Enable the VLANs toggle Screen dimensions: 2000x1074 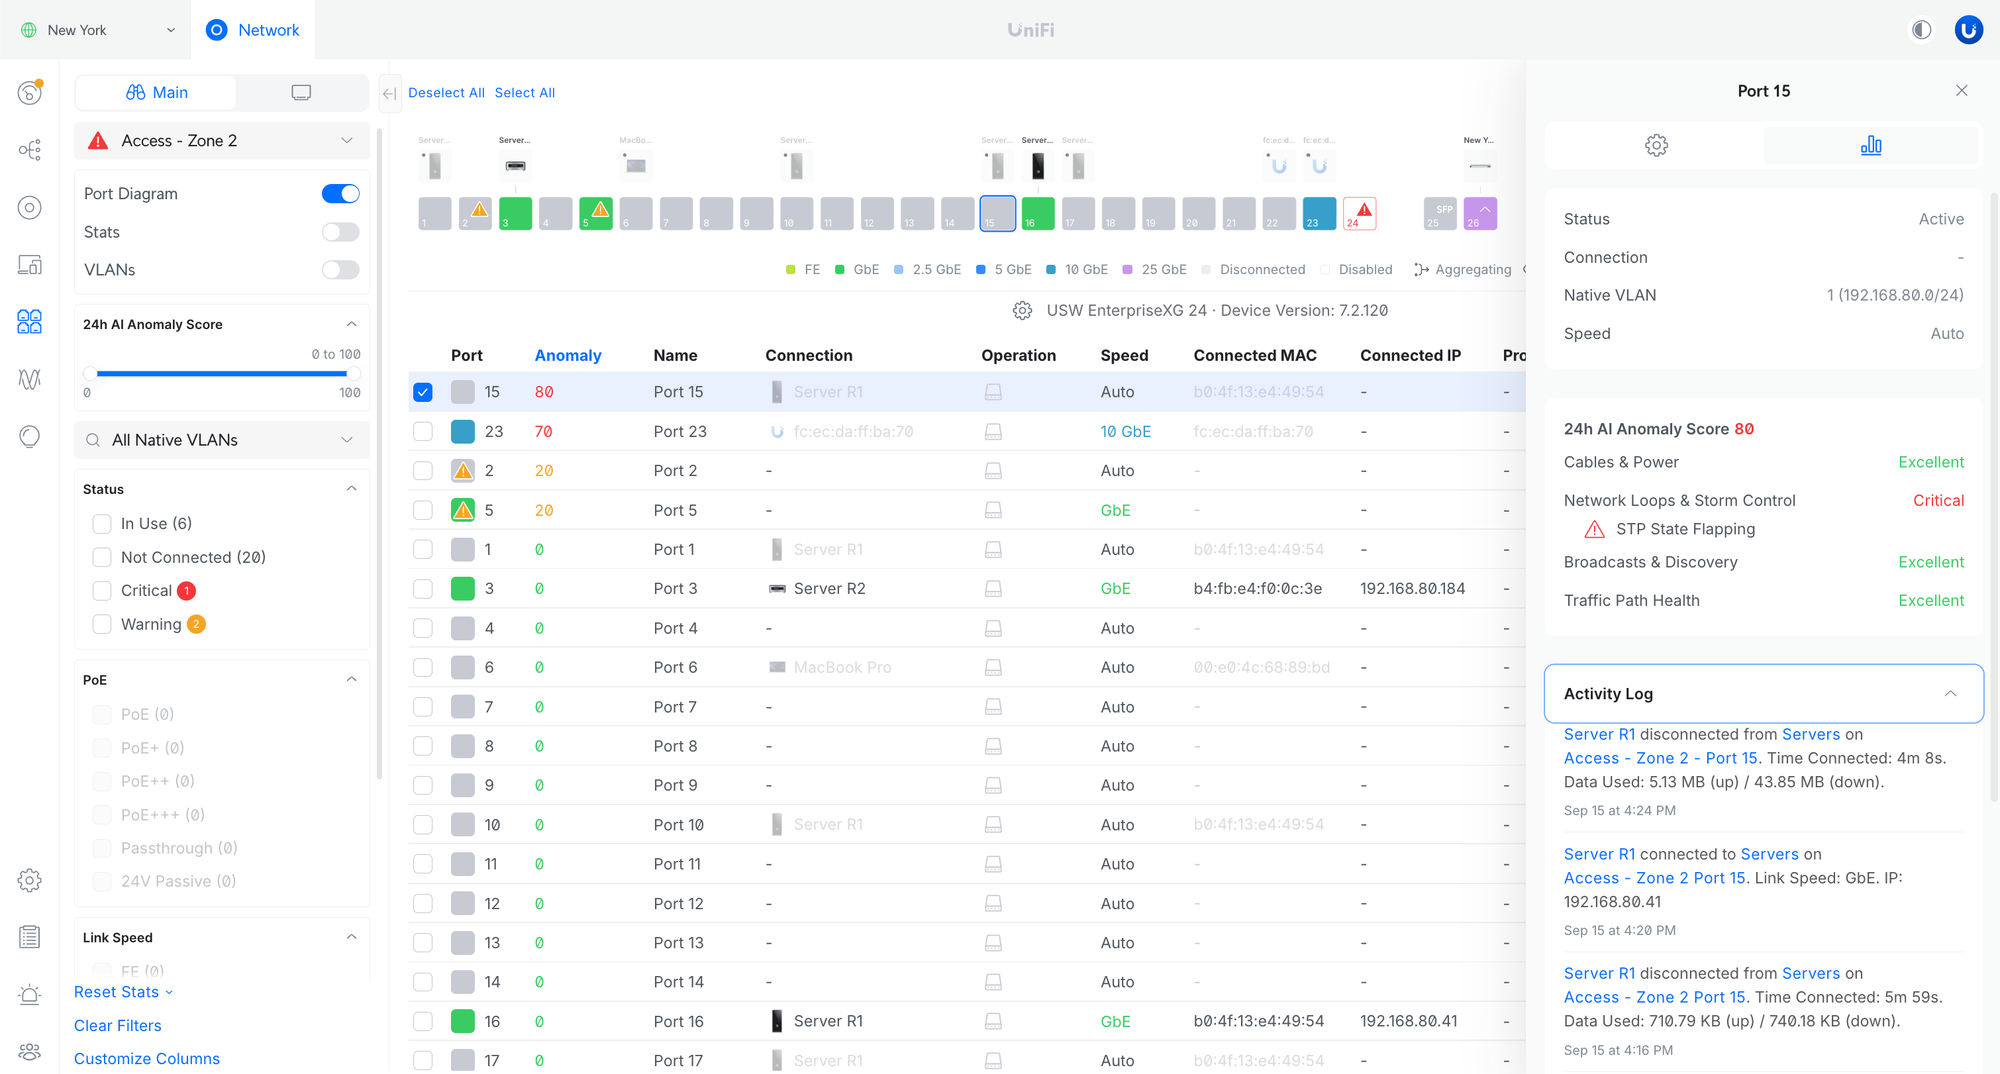pos(340,270)
